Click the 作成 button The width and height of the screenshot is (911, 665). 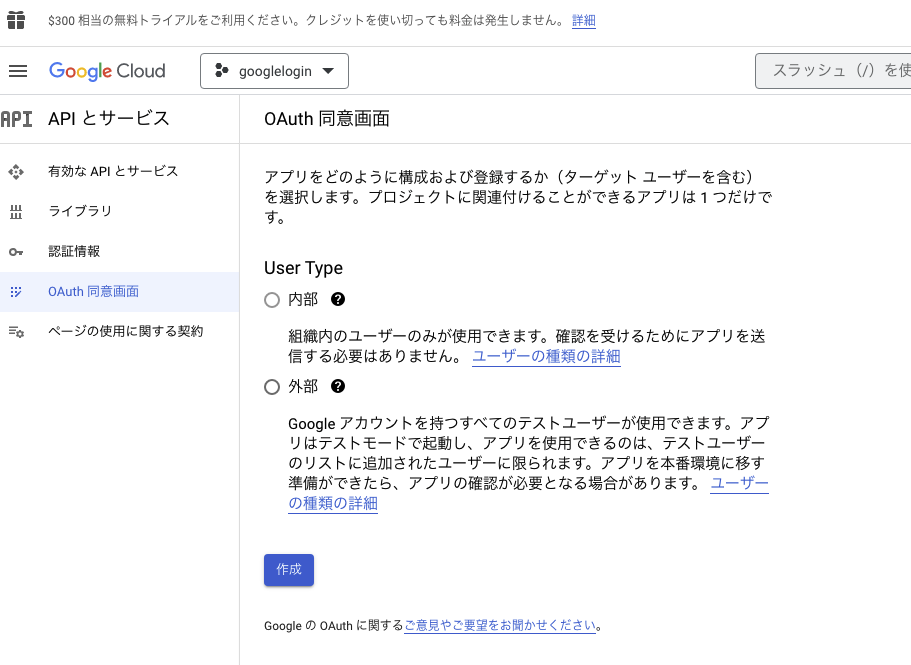tap(289, 570)
